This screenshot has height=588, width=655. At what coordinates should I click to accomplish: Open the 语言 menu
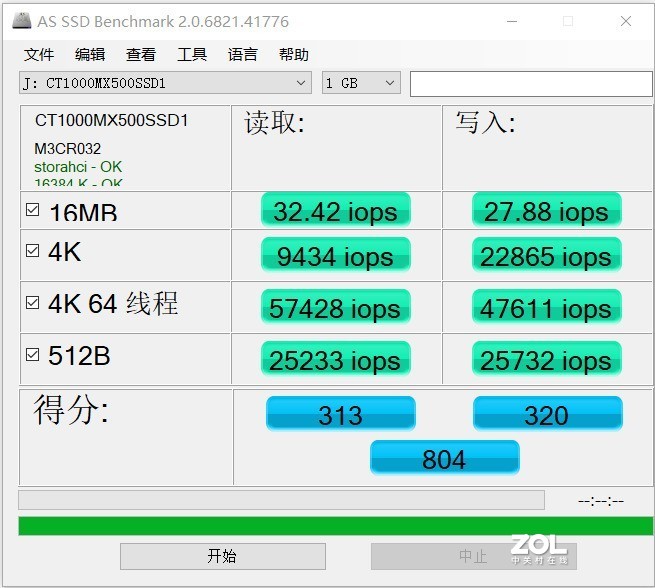pos(243,55)
